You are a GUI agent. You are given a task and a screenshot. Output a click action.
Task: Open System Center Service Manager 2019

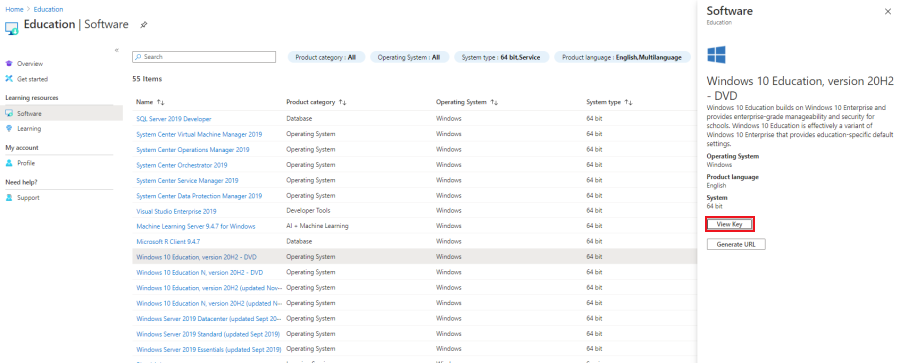click(187, 180)
